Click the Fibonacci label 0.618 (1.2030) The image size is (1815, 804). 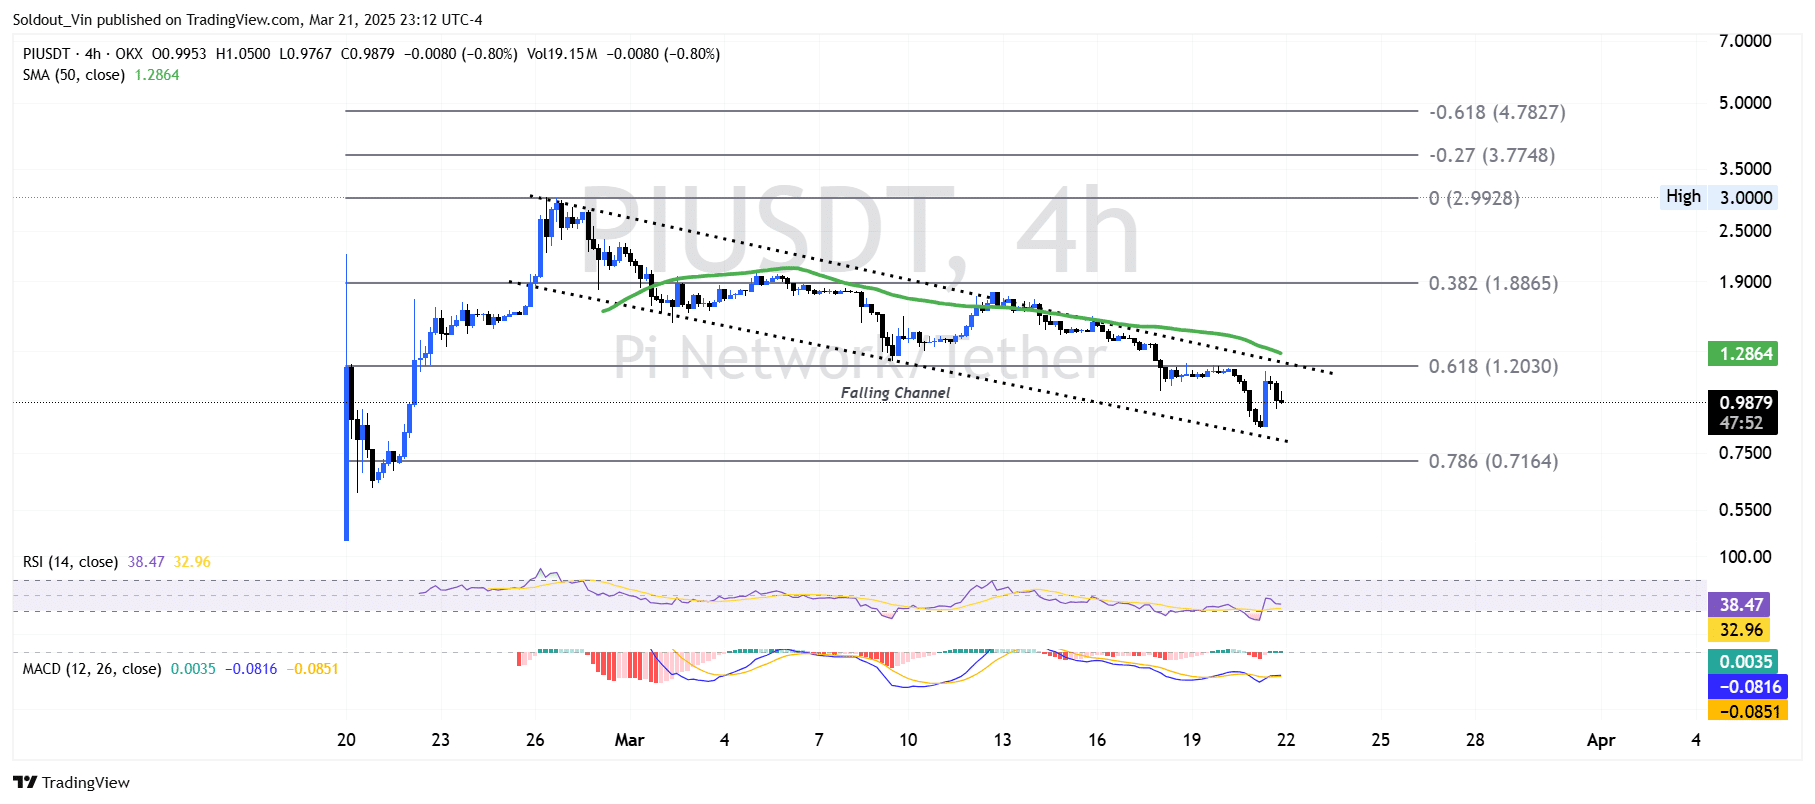(1493, 366)
